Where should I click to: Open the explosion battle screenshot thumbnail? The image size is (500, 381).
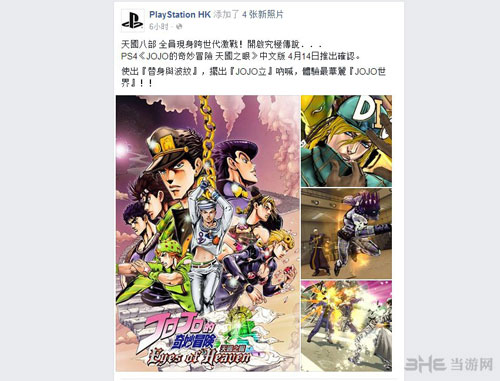[346, 326]
